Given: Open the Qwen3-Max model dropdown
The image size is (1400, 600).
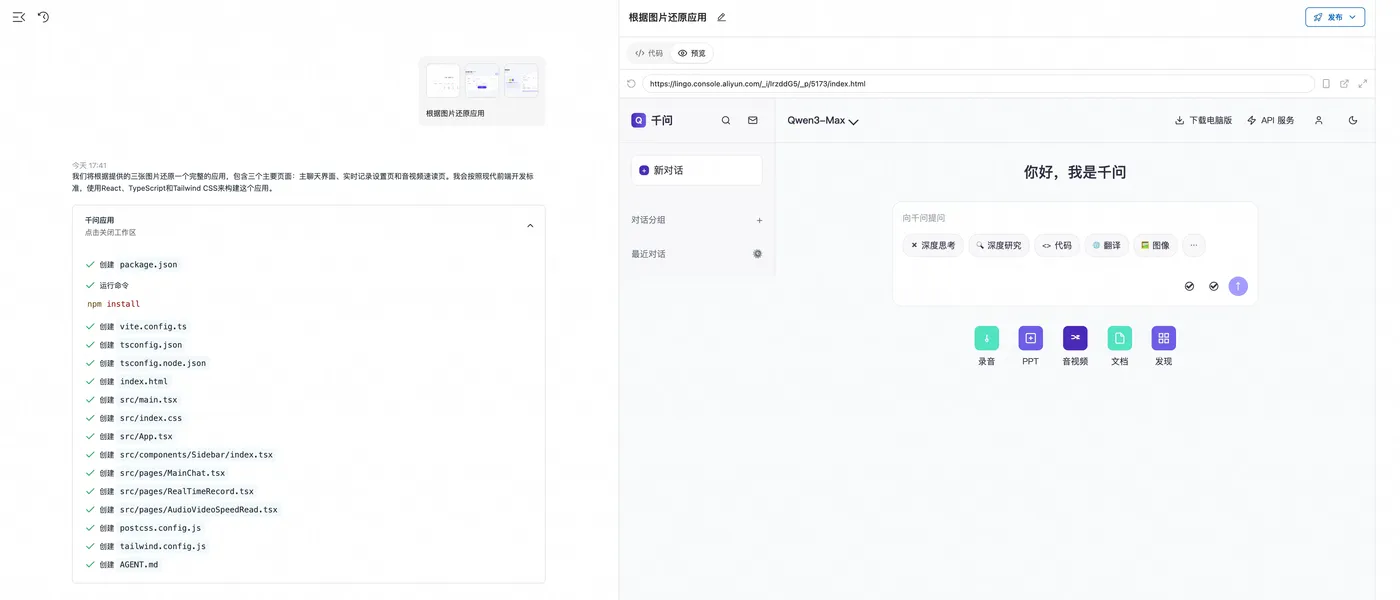Looking at the screenshot, I should (x=823, y=120).
